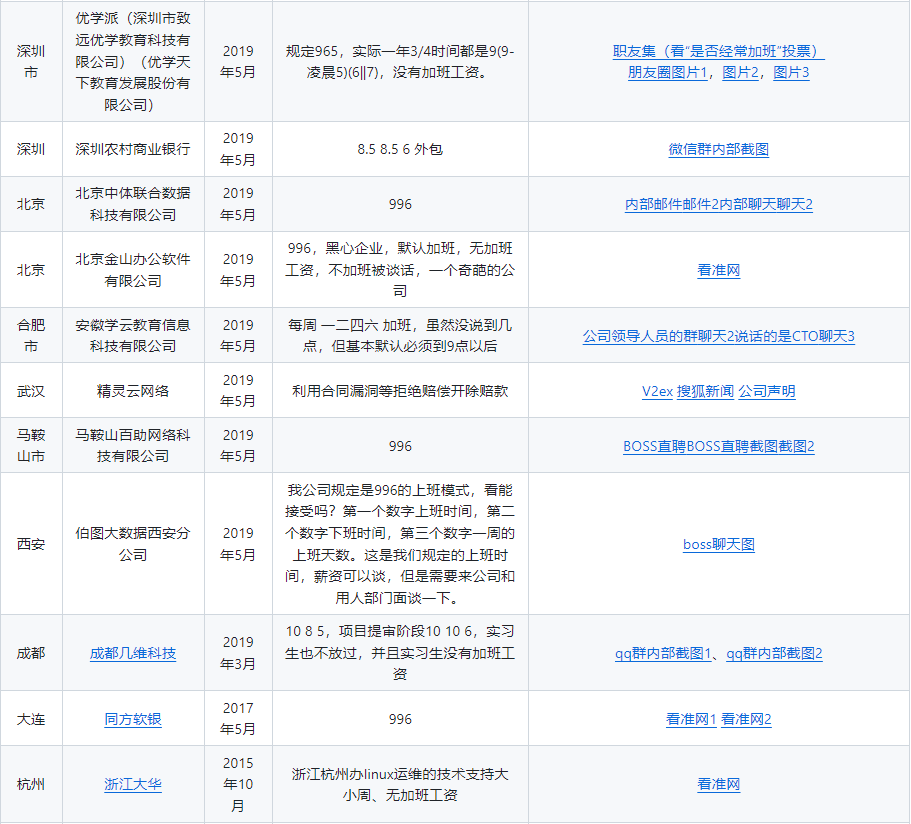Select 利用合同漏洞等拒绝赔偿开除赔款 text
This screenshot has height=824, width=911.
400,391
